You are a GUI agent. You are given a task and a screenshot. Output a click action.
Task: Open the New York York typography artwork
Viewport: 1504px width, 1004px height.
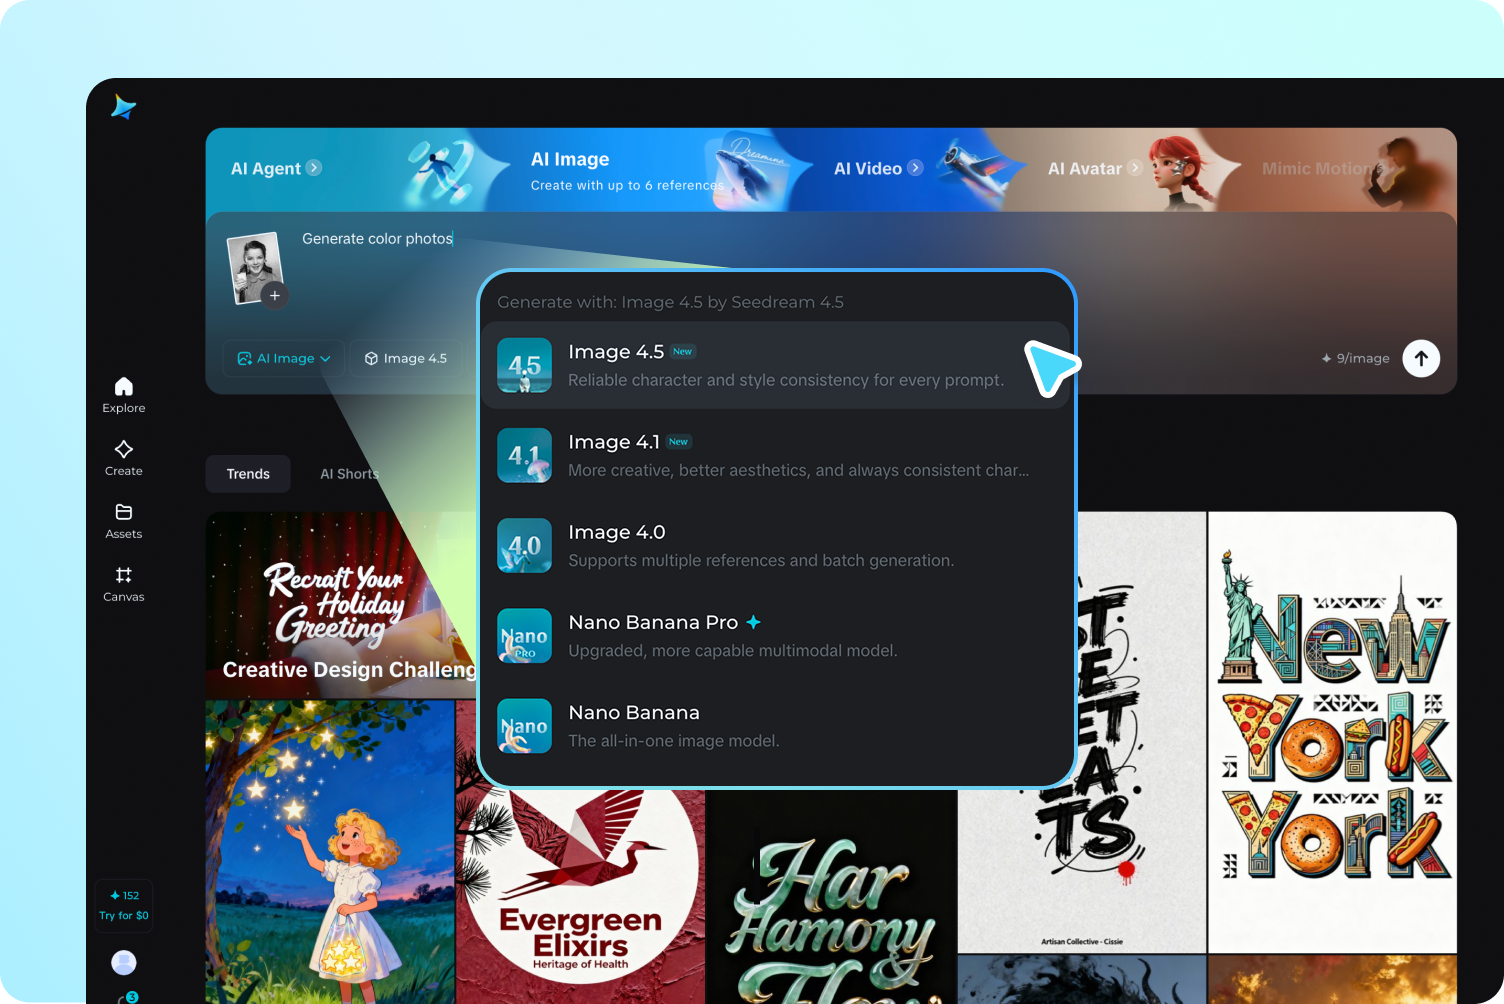pyautogui.click(x=1332, y=732)
